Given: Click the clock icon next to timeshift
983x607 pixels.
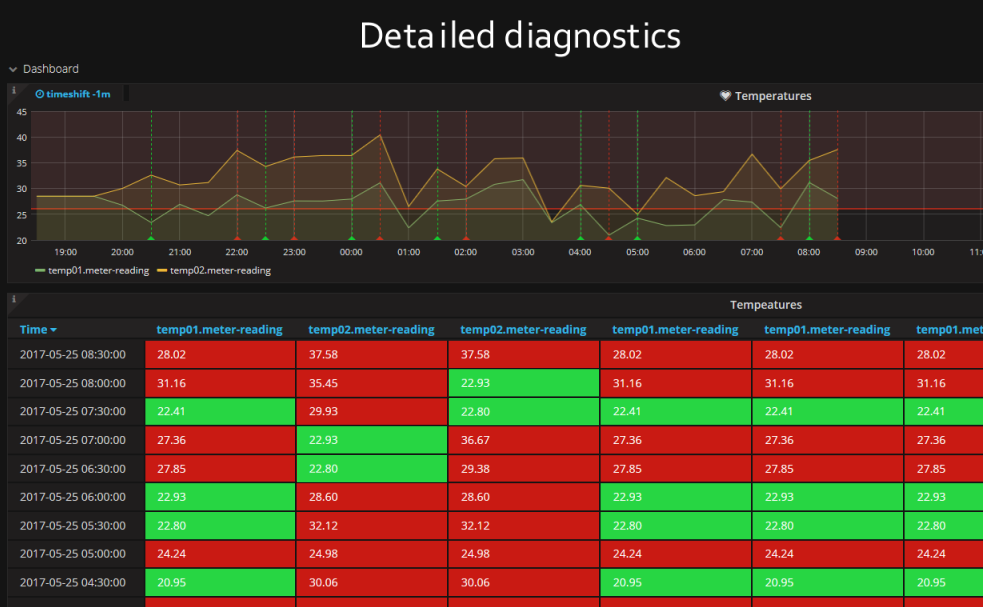Looking at the screenshot, I should 40,94.
